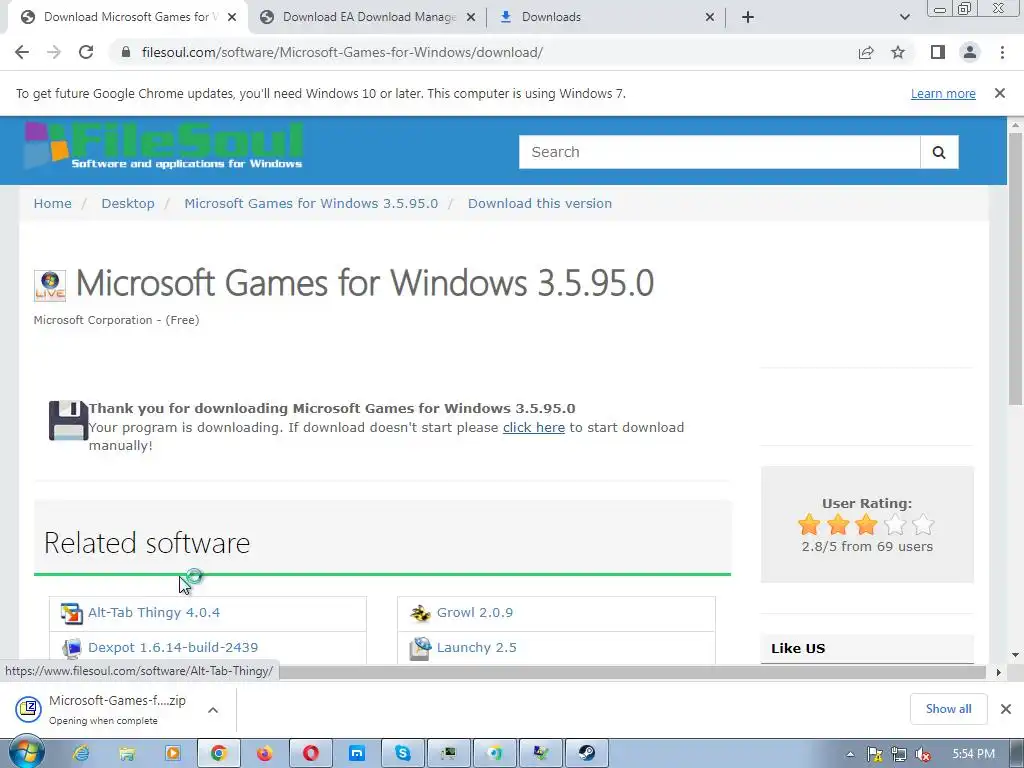Open the Alt-Tab Thingy 4.0.4 link
Viewport: 1024px width, 768px height.
click(x=154, y=613)
